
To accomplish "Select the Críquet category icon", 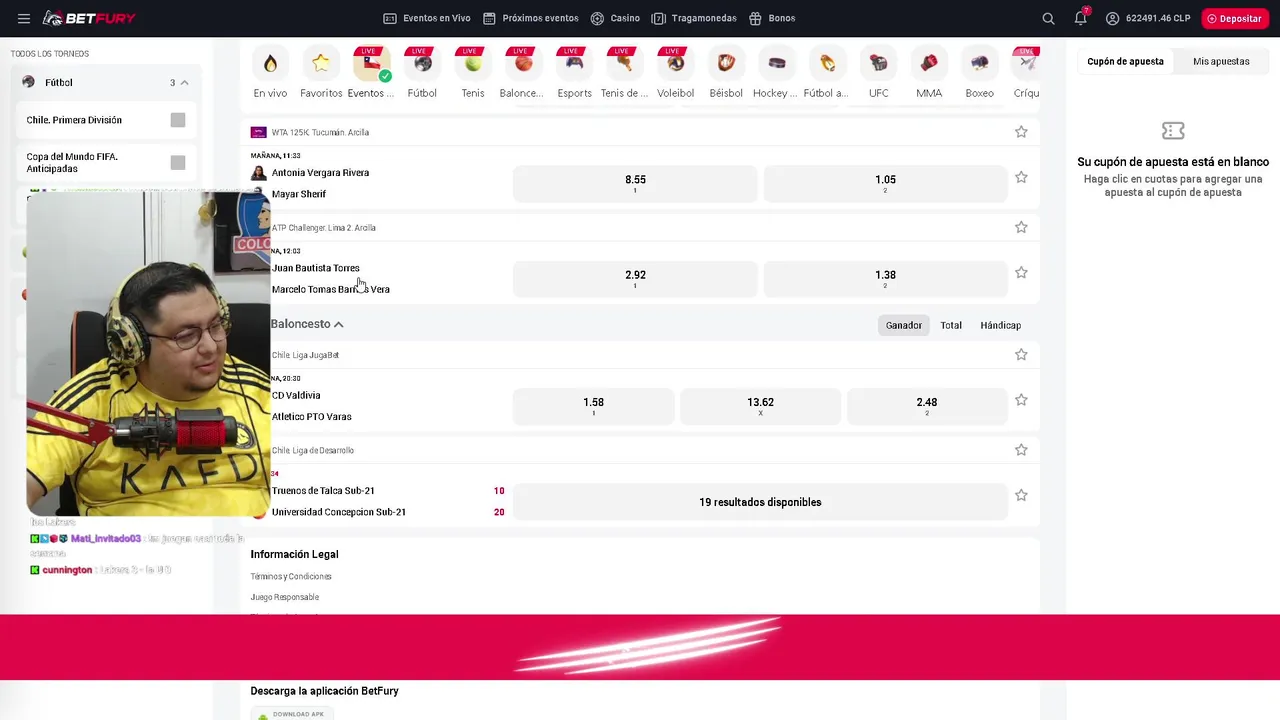I will coord(1026,63).
